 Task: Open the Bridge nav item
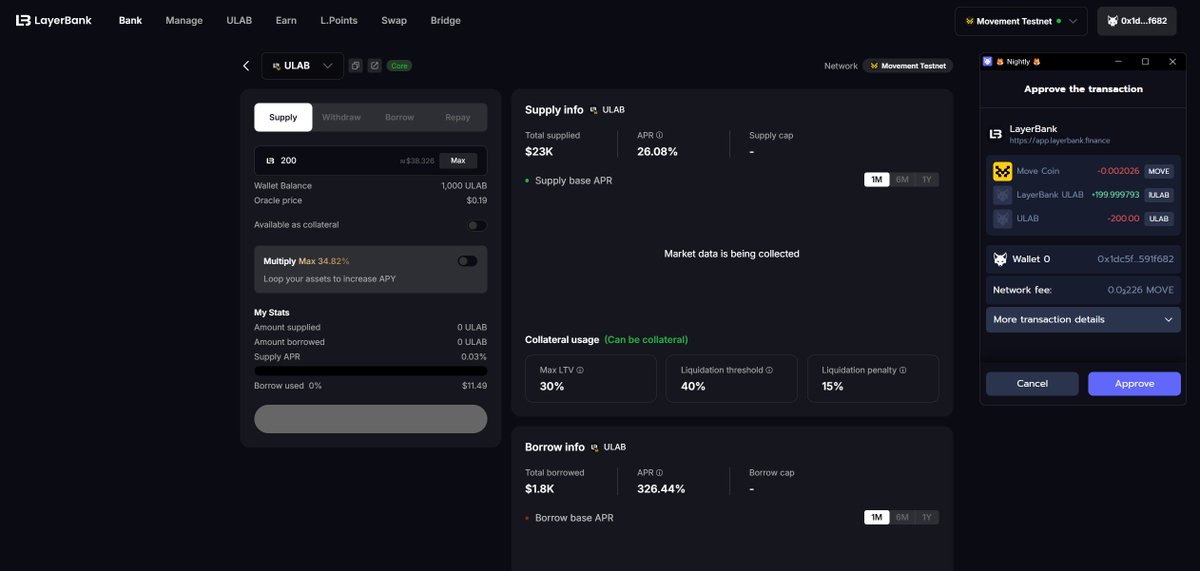click(x=446, y=20)
